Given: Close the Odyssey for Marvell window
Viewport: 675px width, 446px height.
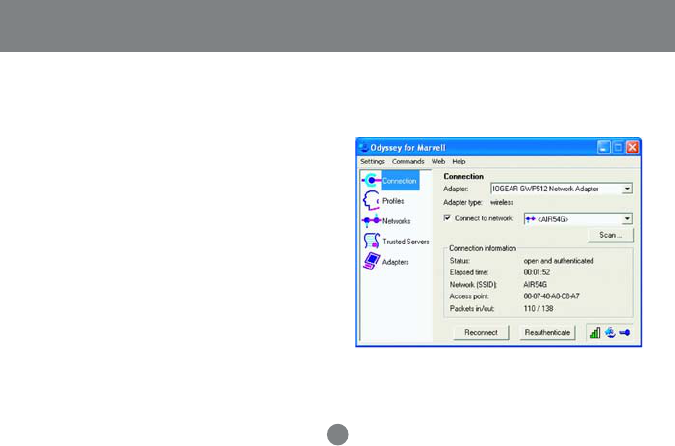Looking at the screenshot, I should [x=632, y=148].
